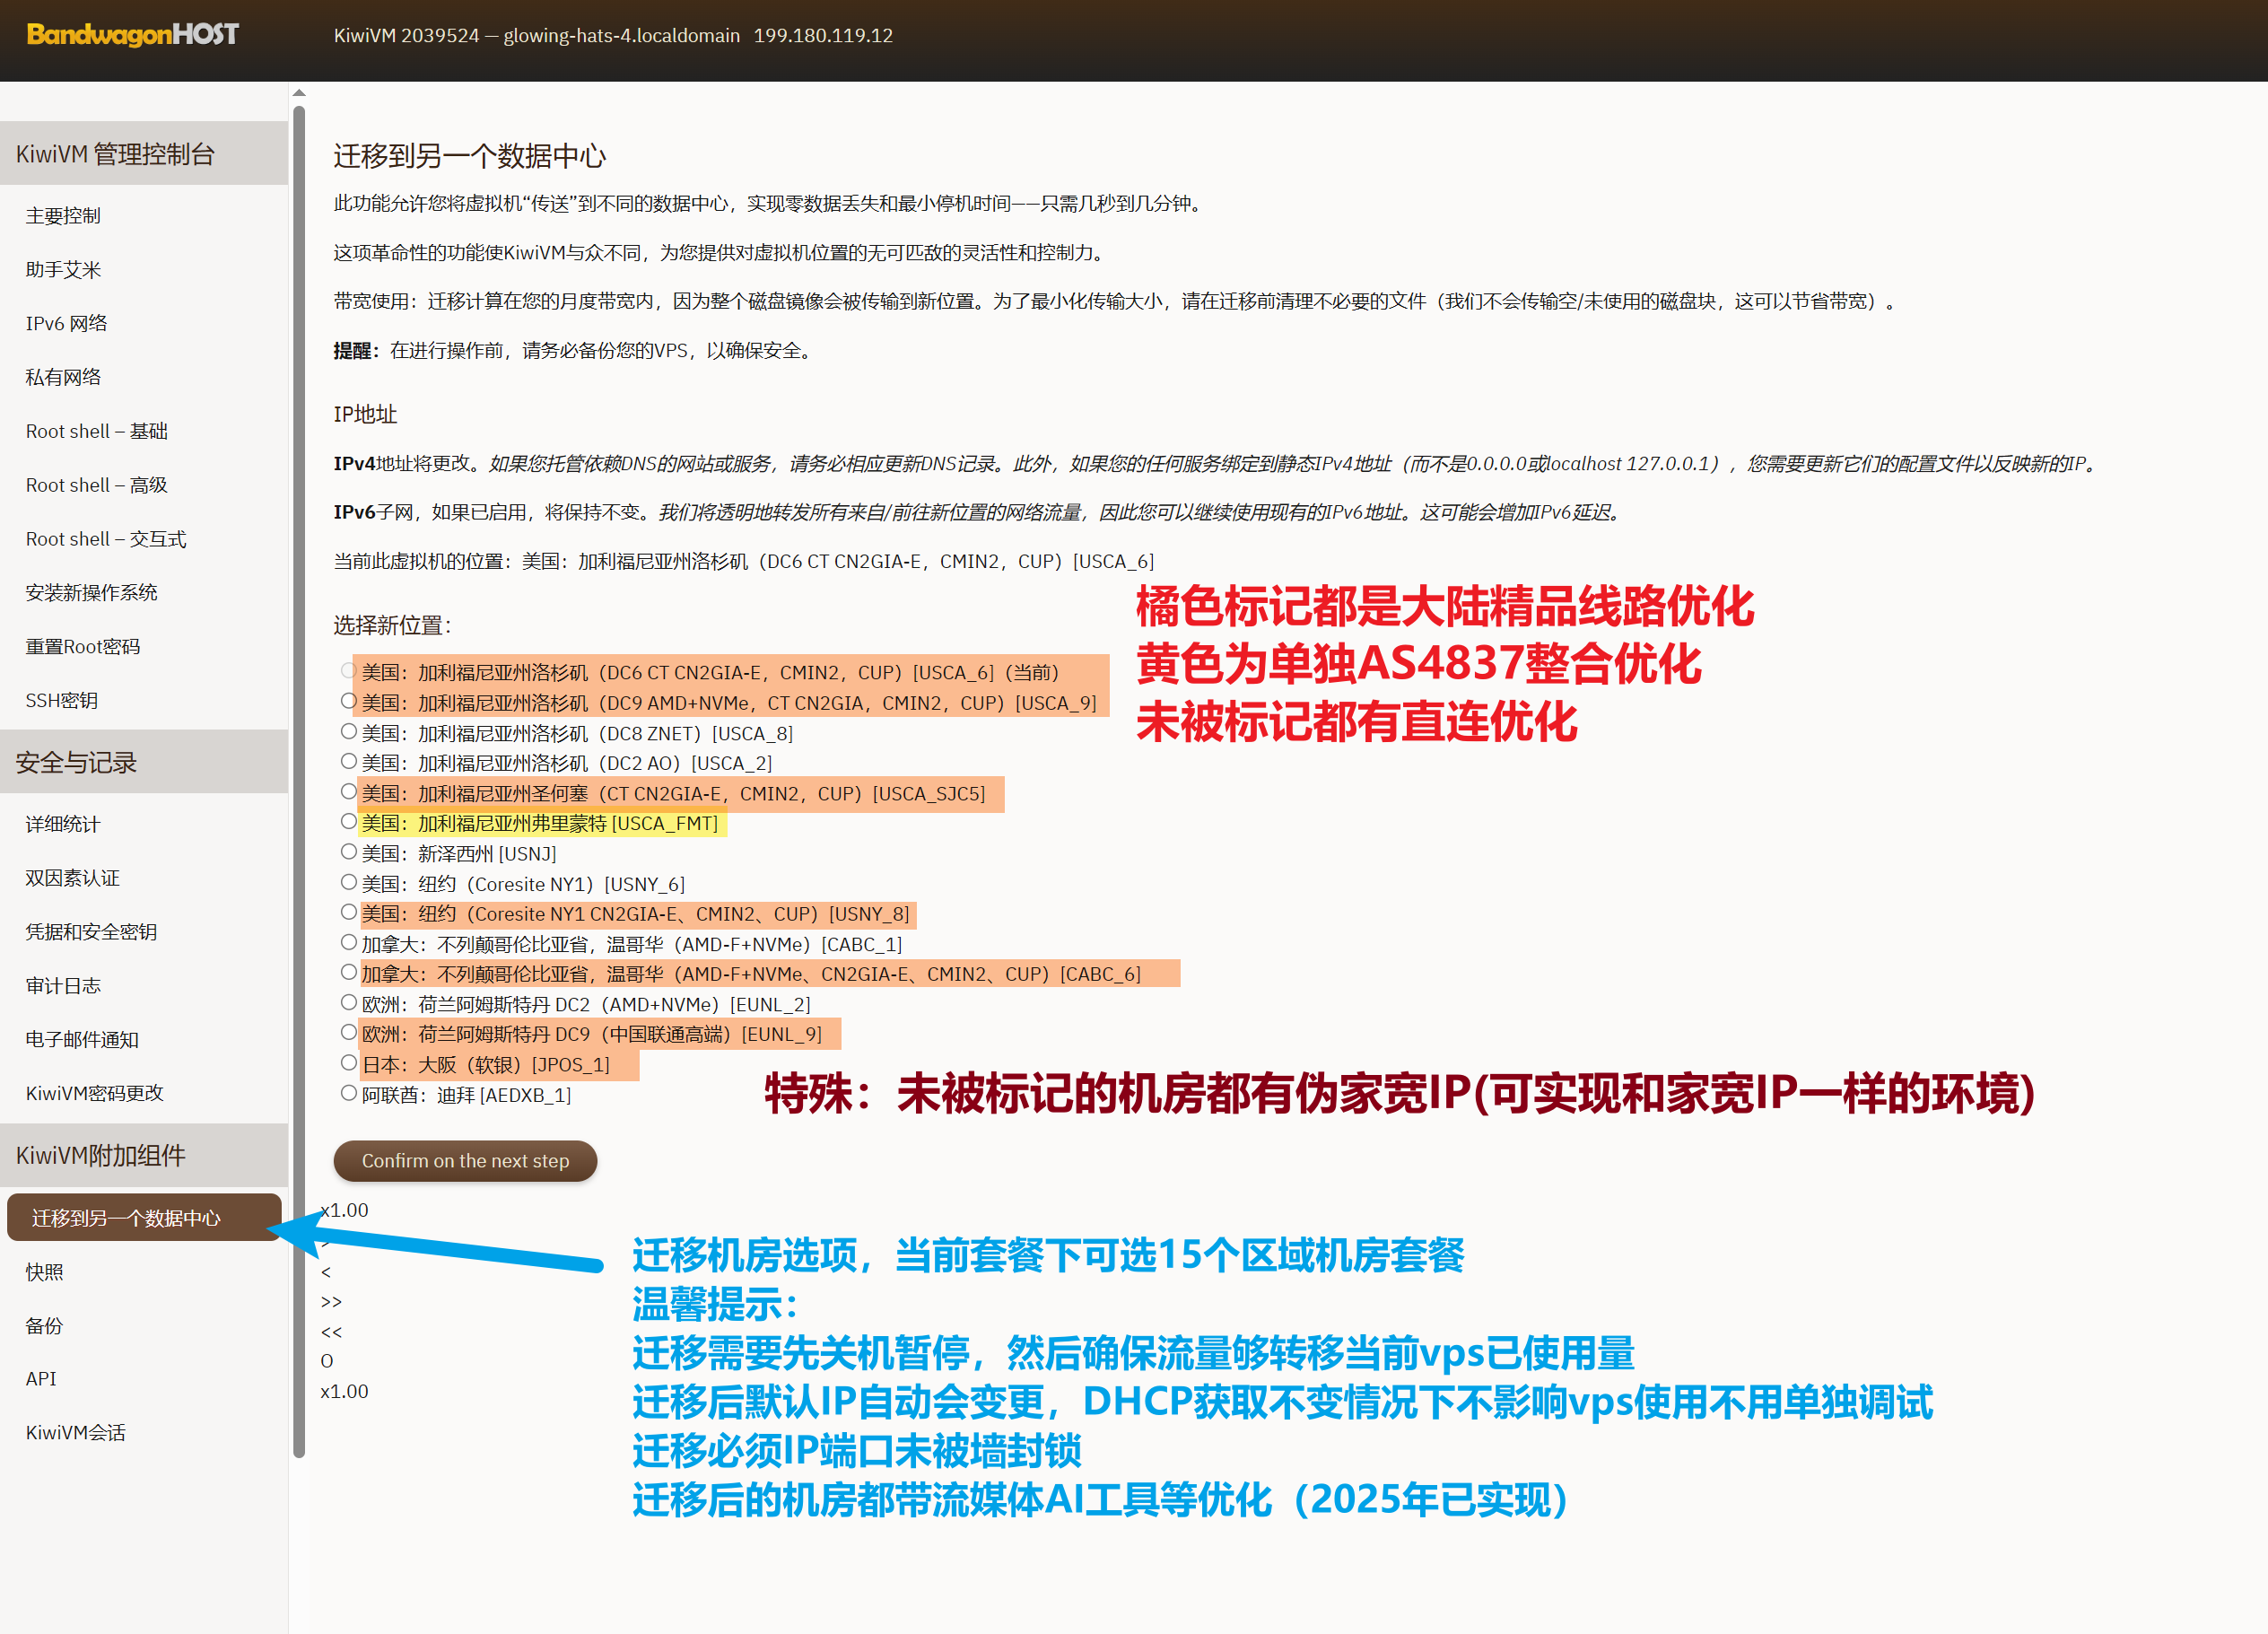Click Confirm on the next step button
The width and height of the screenshot is (2268, 1634).
tap(465, 1161)
